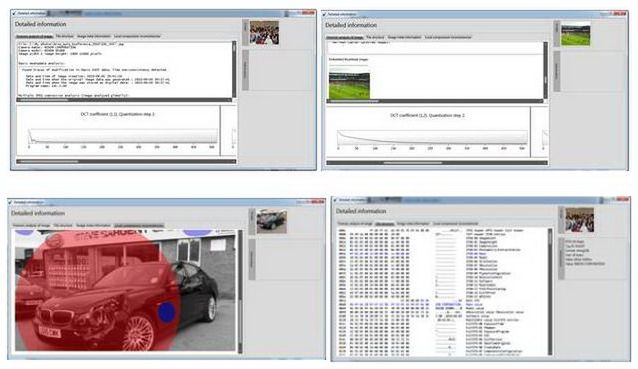The height and width of the screenshot is (369, 638).
Task: Open Image meta information tab in crowd report window
Action: point(93,36)
